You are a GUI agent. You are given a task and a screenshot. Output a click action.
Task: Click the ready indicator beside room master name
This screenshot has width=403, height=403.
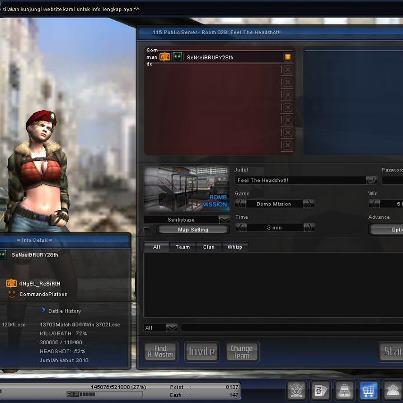[x=287, y=57]
